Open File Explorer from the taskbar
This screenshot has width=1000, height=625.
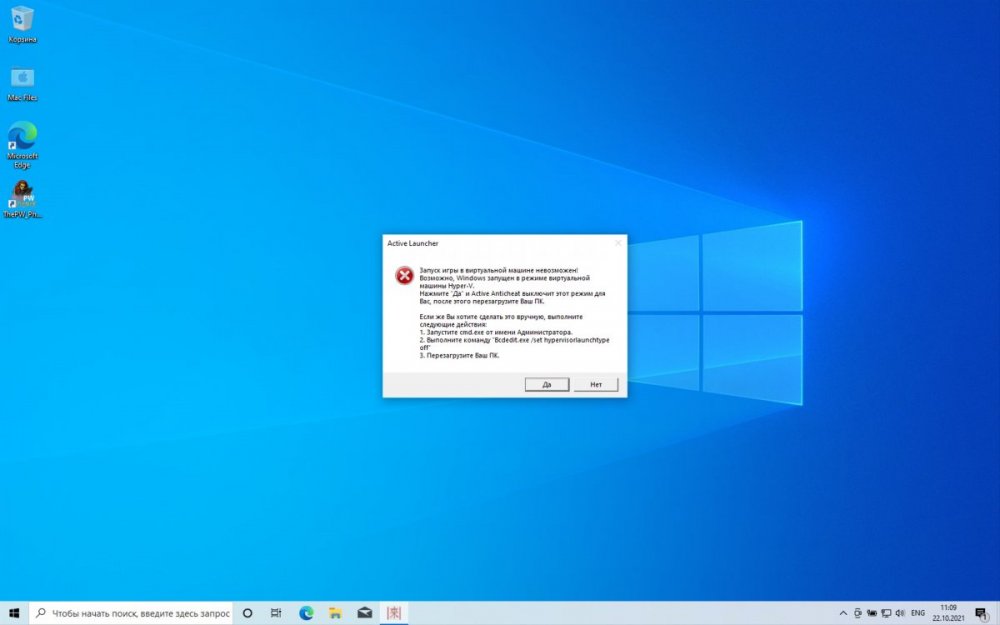(336, 613)
